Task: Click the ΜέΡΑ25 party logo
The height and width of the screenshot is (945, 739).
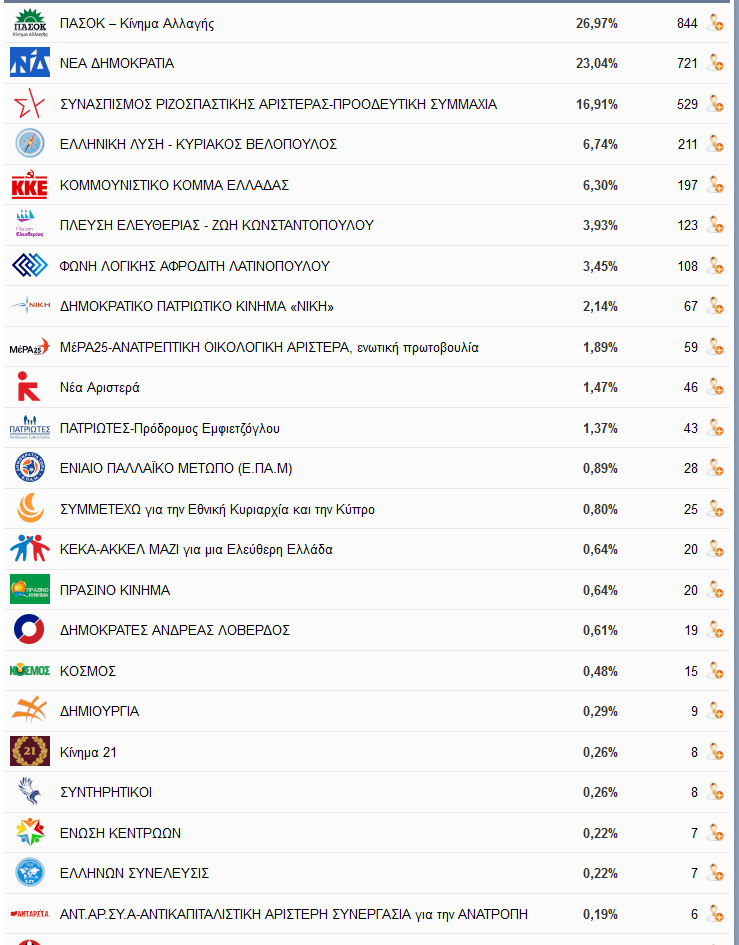Action: point(30,347)
